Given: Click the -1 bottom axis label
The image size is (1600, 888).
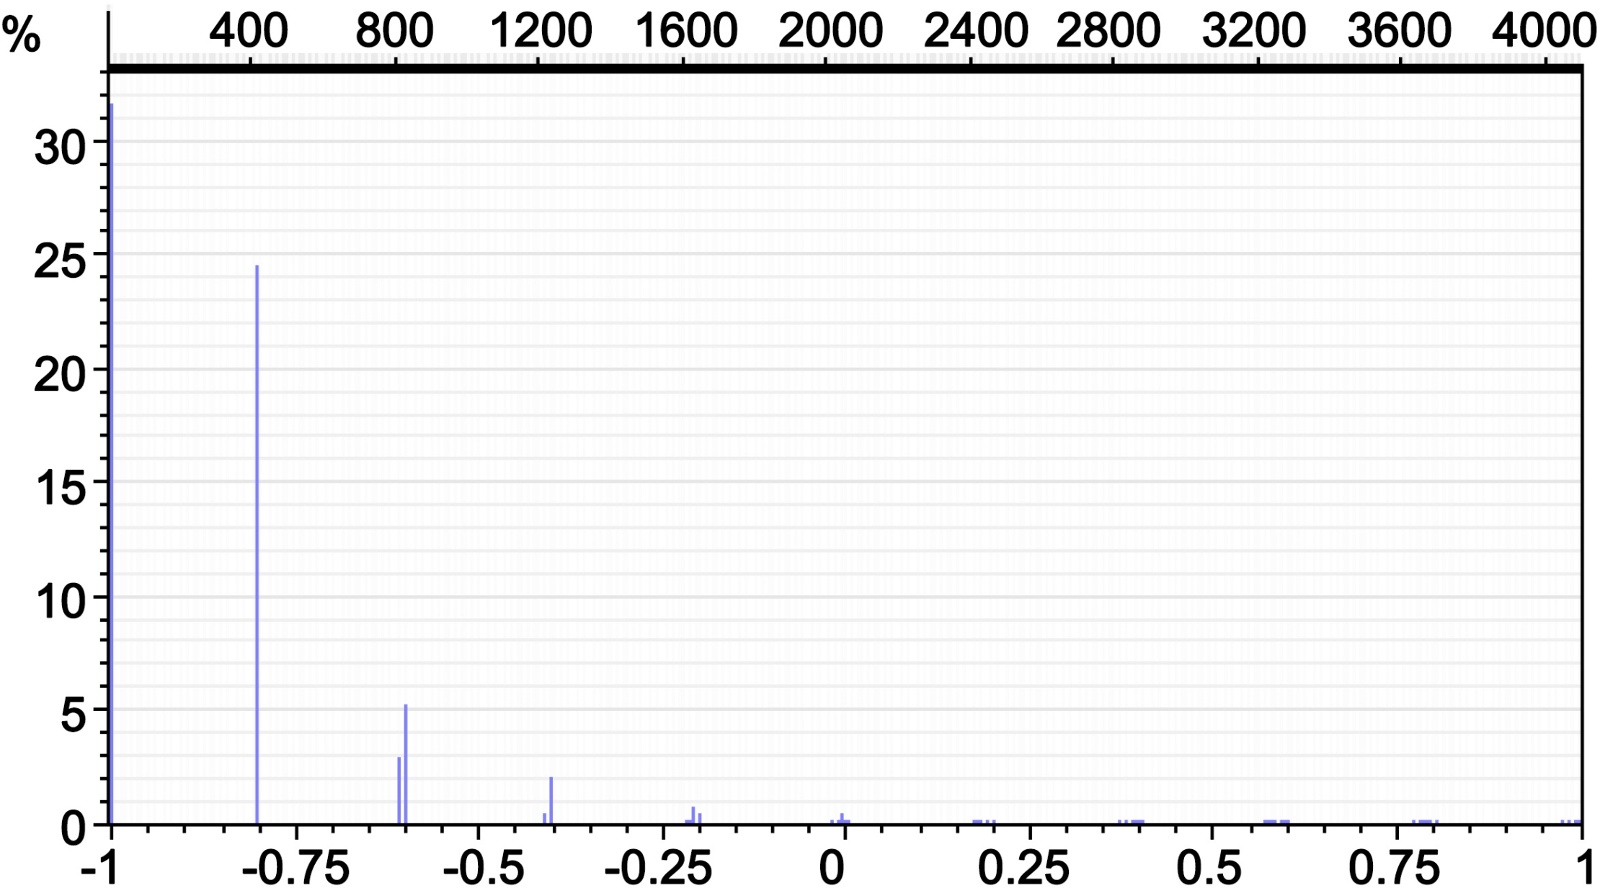Looking at the screenshot, I should click(x=99, y=869).
